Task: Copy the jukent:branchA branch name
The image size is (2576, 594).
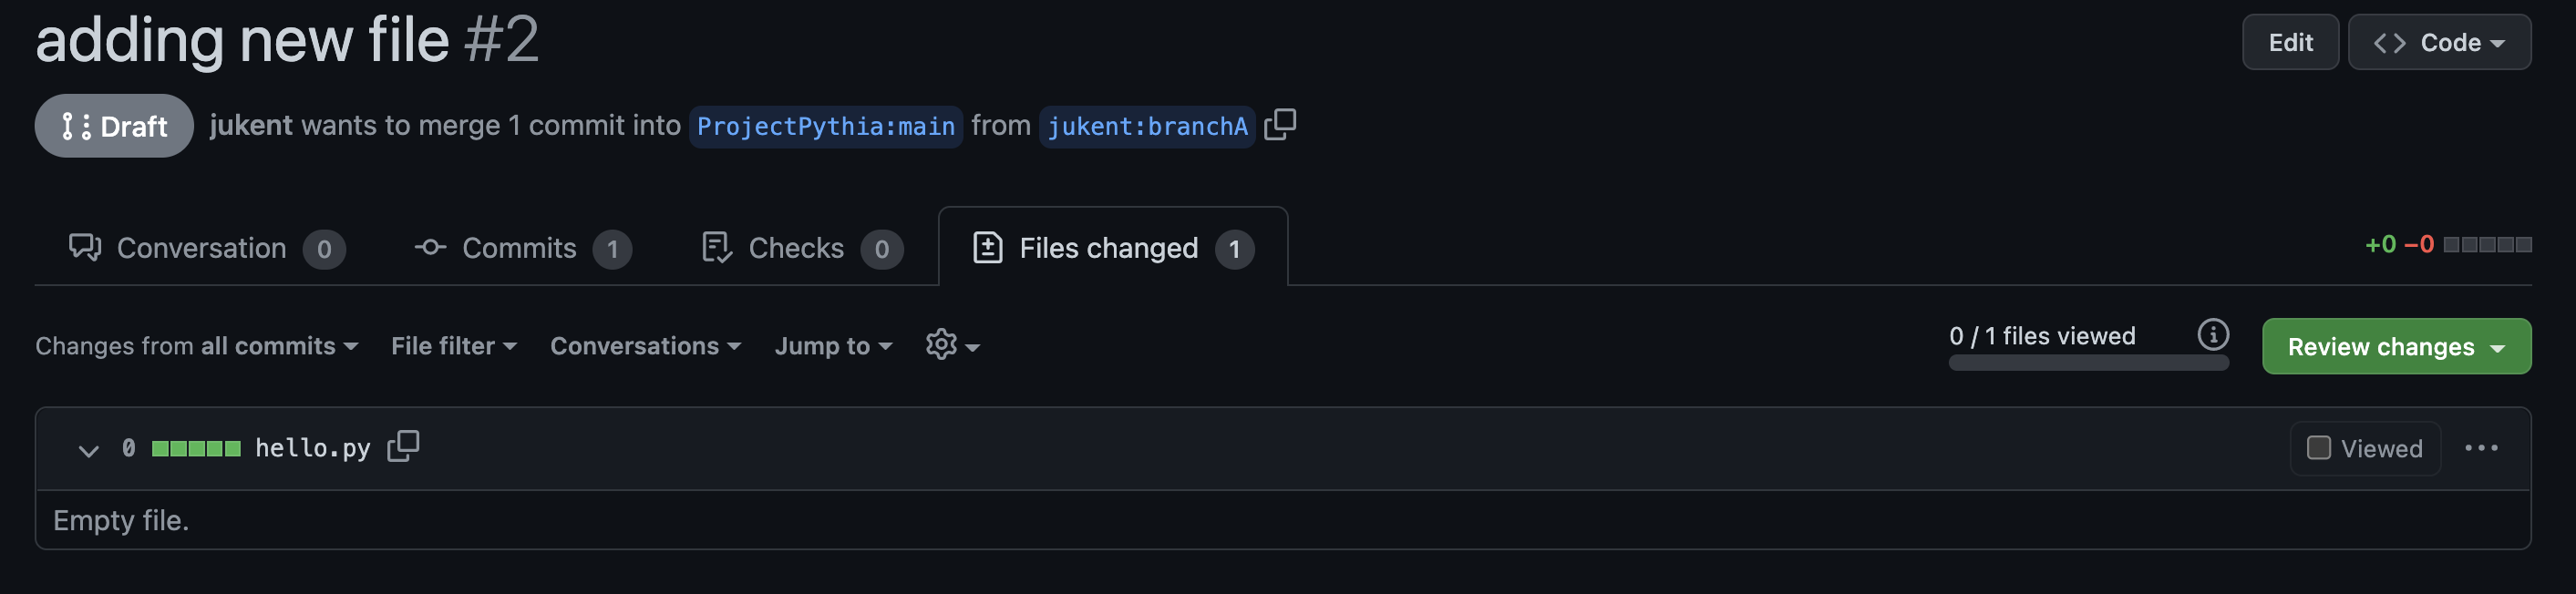Action: pyautogui.click(x=1281, y=125)
